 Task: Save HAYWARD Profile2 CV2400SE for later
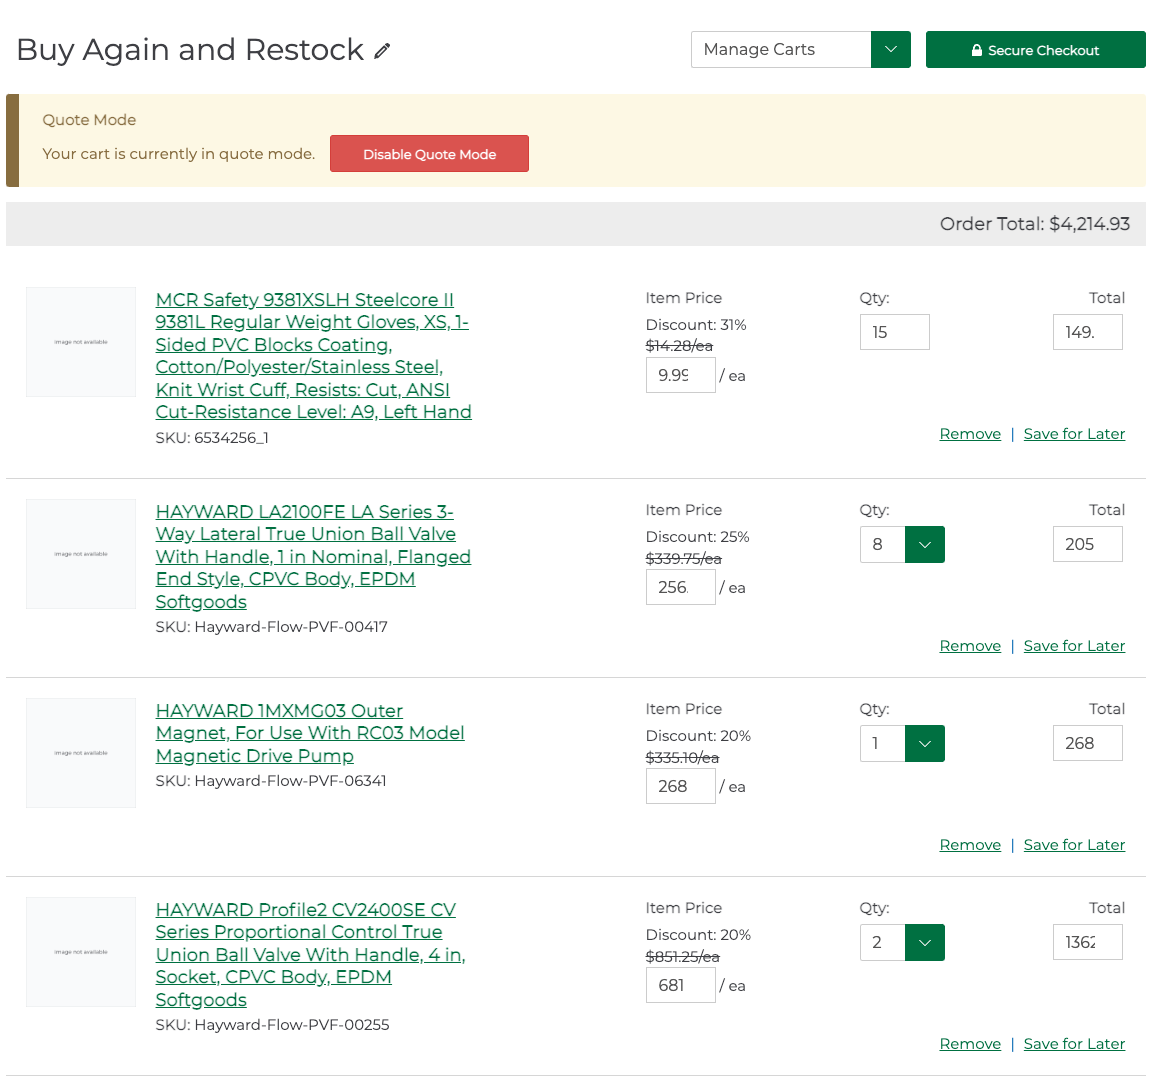(x=1074, y=1044)
